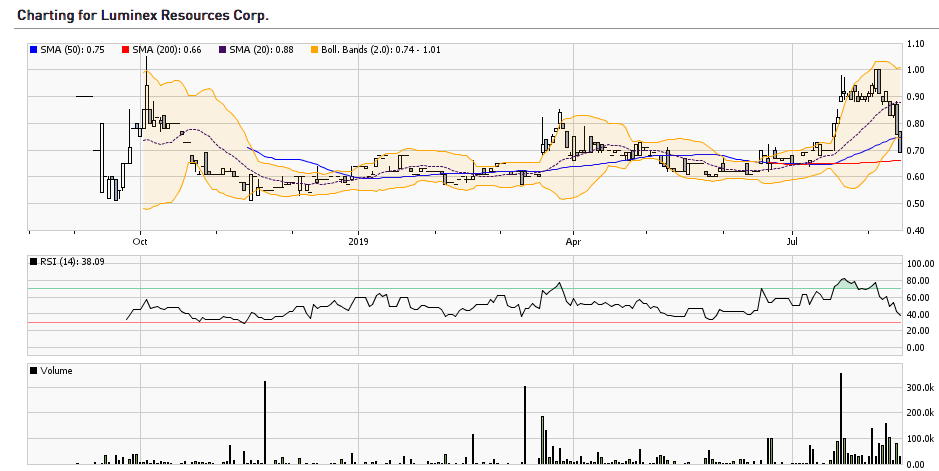The image size is (939, 471).
Task: Click the 1.10 price axis value
Action: 916,44
